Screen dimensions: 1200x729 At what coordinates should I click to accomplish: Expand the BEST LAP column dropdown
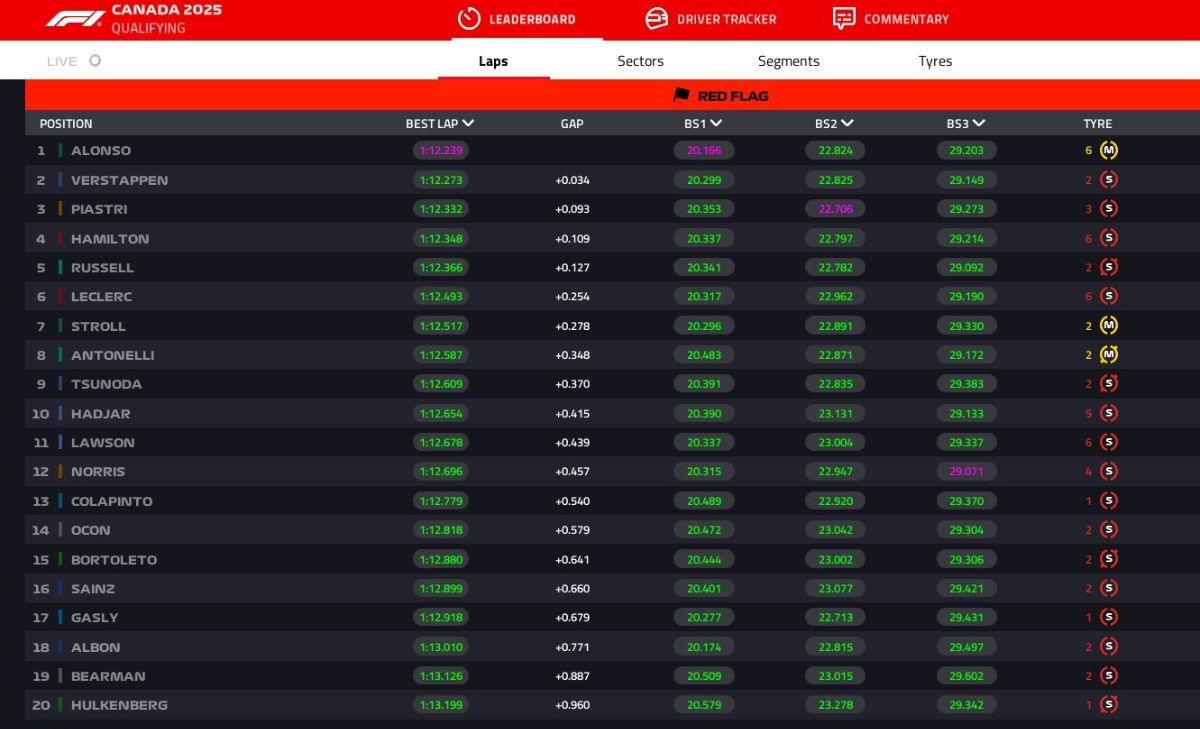468,124
